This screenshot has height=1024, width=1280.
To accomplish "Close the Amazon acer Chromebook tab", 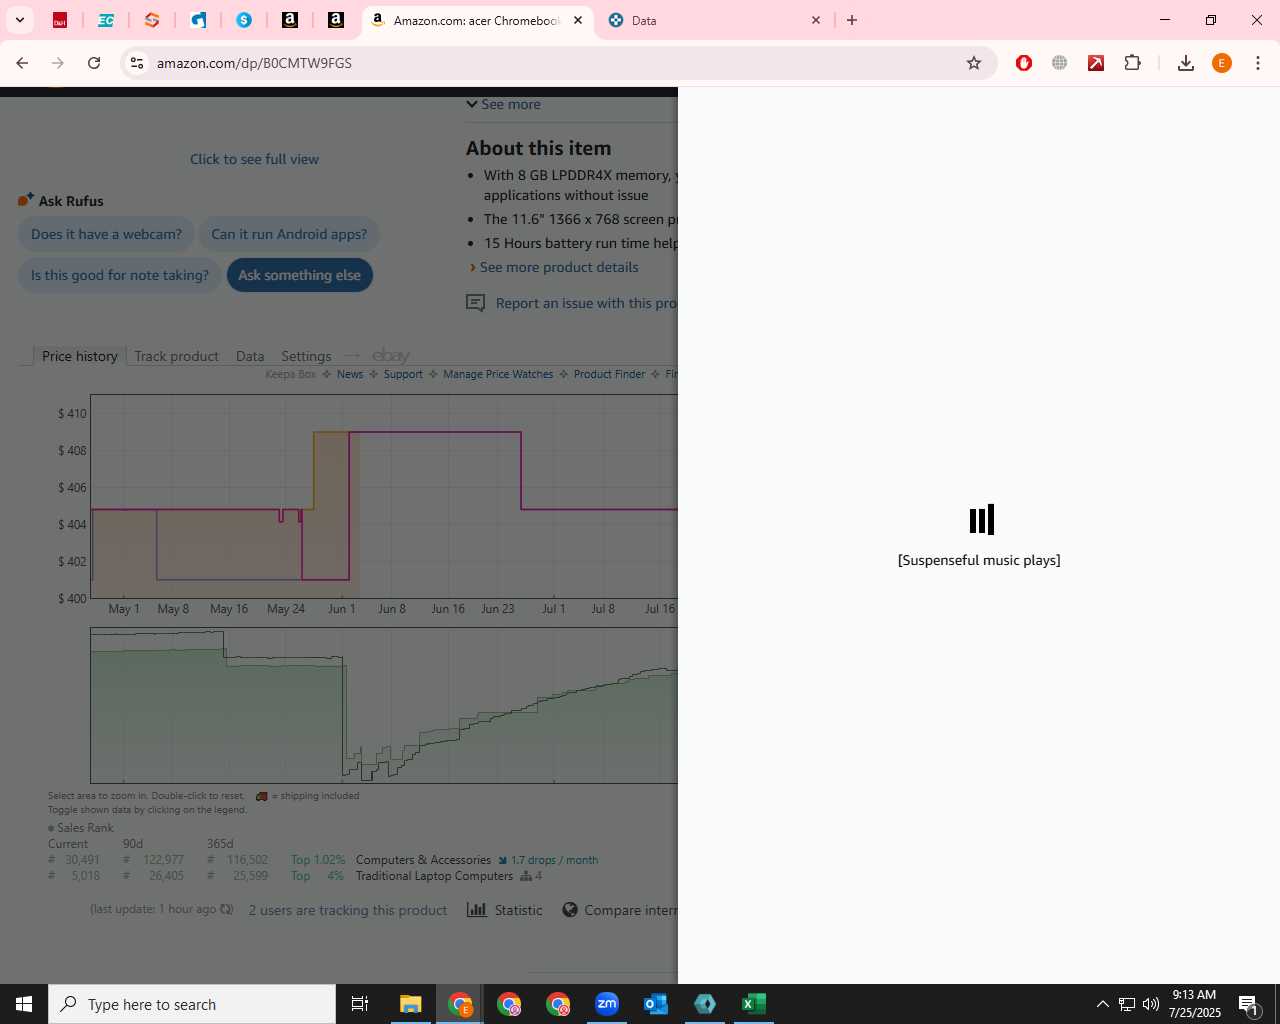I will click(x=578, y=20).
